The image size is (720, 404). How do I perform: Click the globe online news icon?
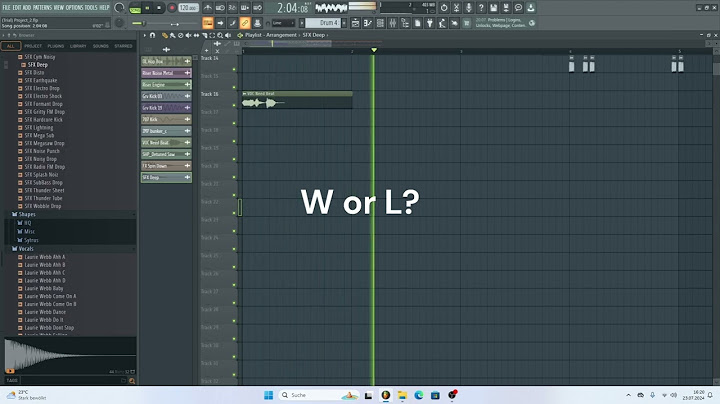pyautogui.click(x=532, y=23)
